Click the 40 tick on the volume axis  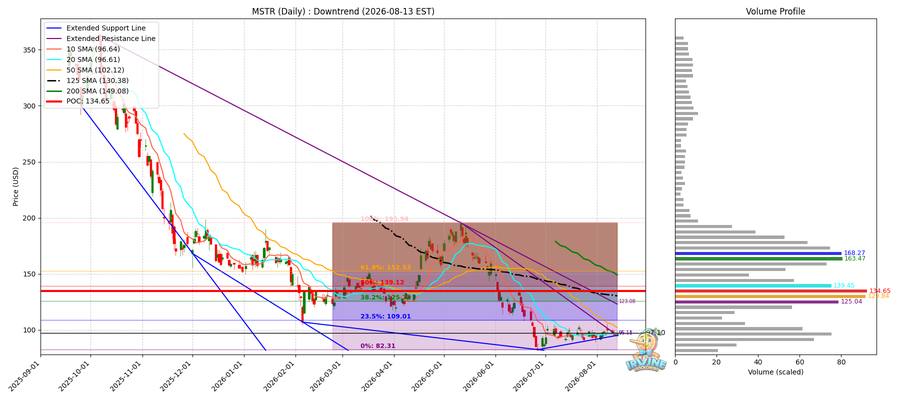point(758,362)
